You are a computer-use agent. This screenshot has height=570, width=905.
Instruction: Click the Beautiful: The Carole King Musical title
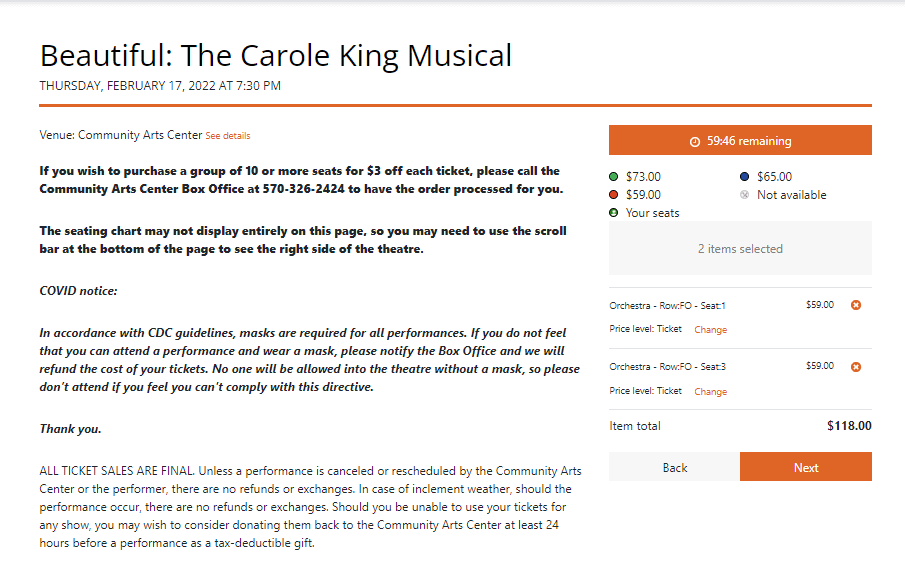(x=276, y=56)
